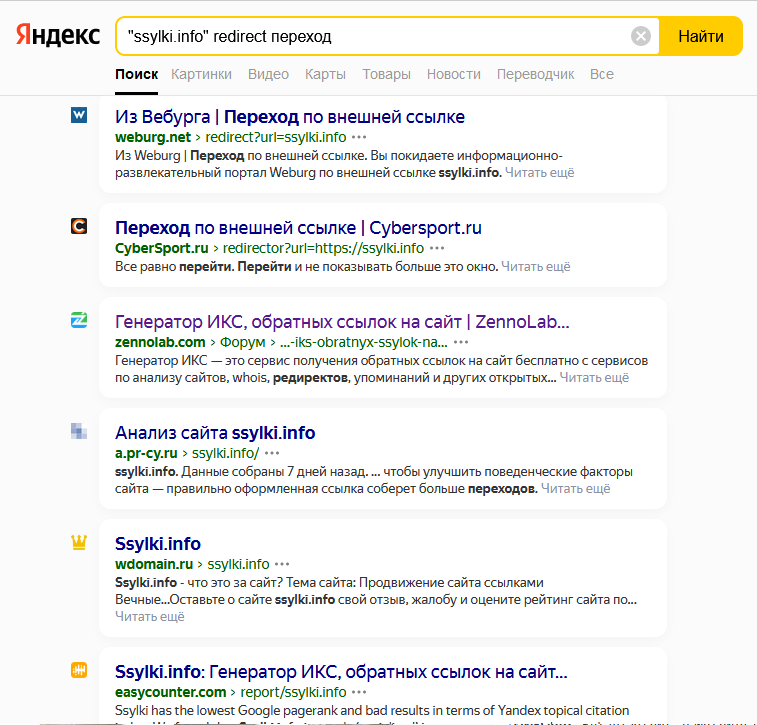Clear the search query with the X icon
This screenshot has width=757, height=725.
coord(641,36)
